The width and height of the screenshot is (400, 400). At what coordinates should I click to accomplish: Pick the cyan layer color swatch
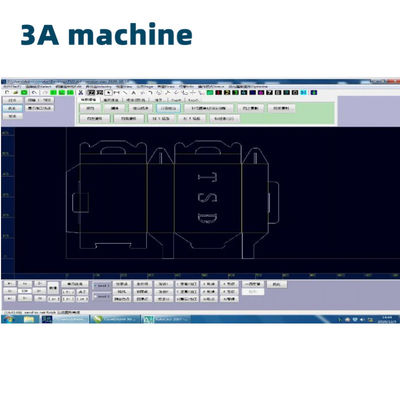point(303,93)
